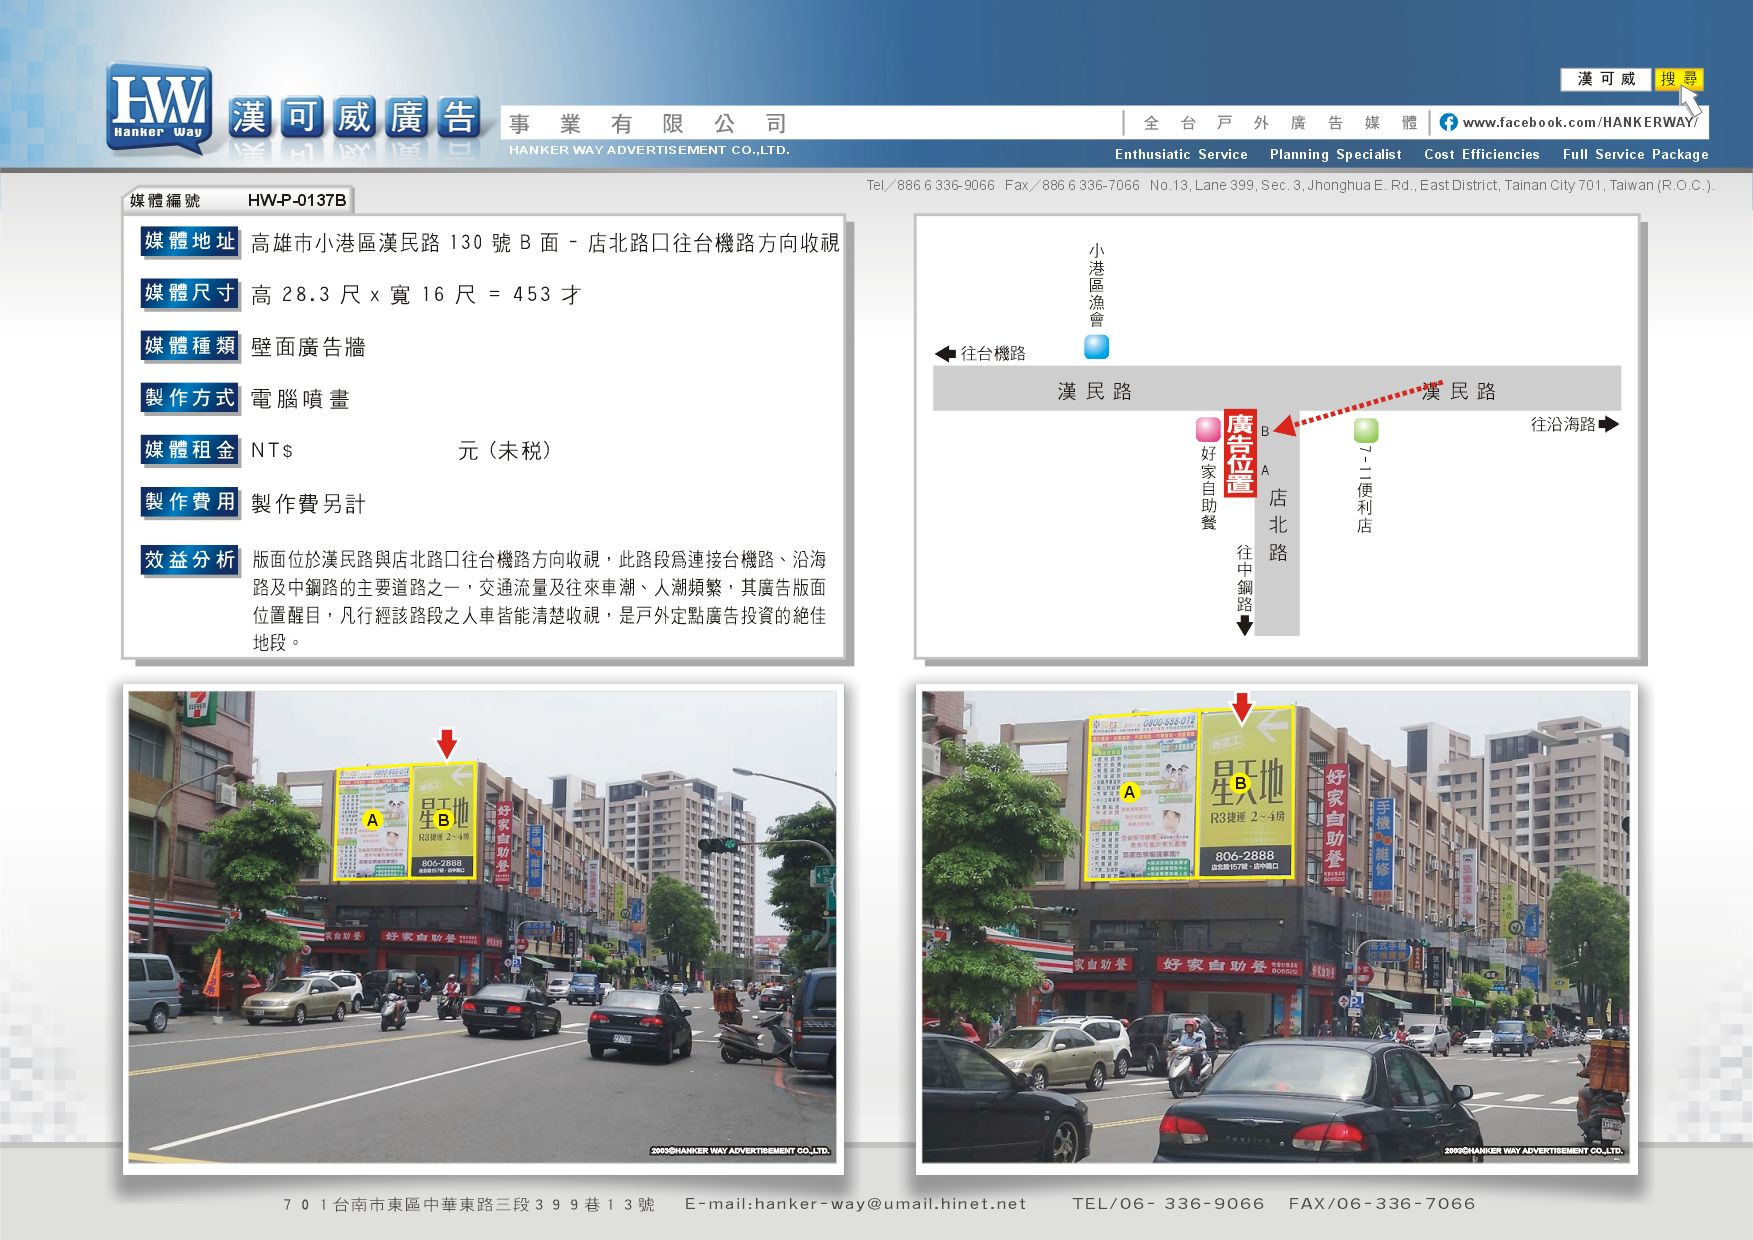Click the 媒體租金 label
This screenshot has width=1753, height=1240.
tap(189, 450)
